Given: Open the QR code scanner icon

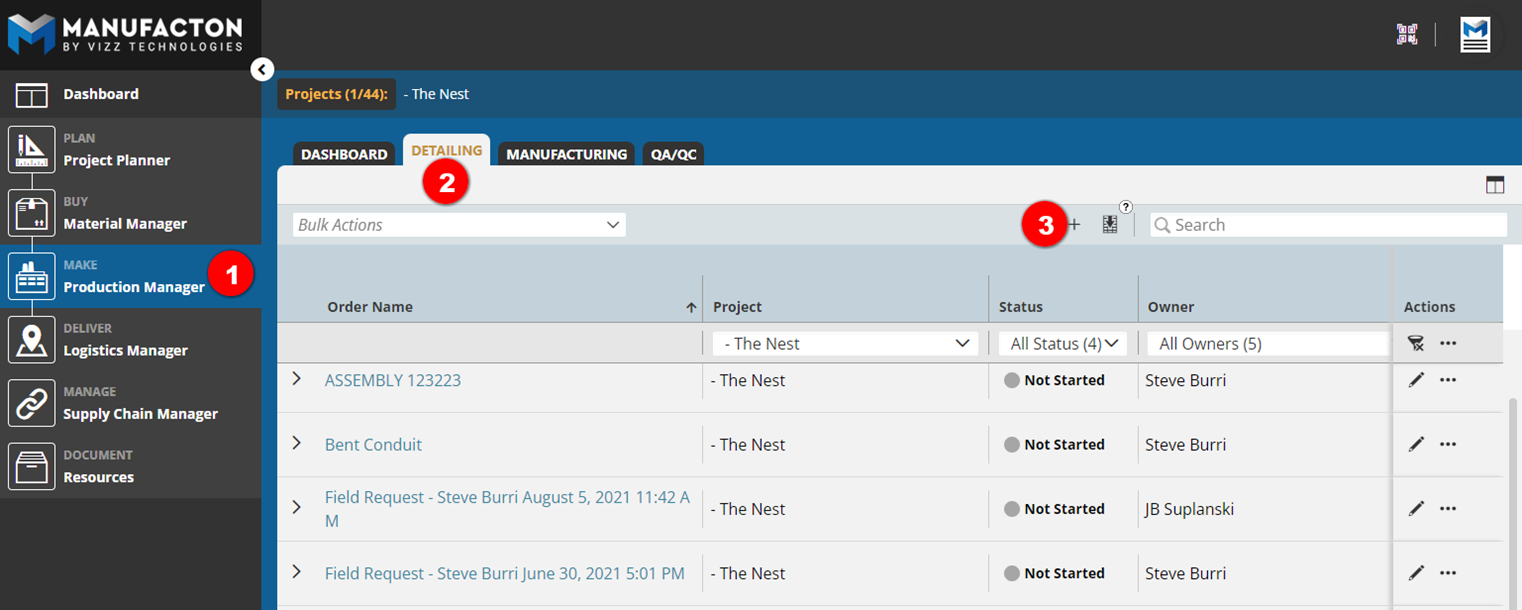Looking at the screenshot, I should [x=1407, y=34].
